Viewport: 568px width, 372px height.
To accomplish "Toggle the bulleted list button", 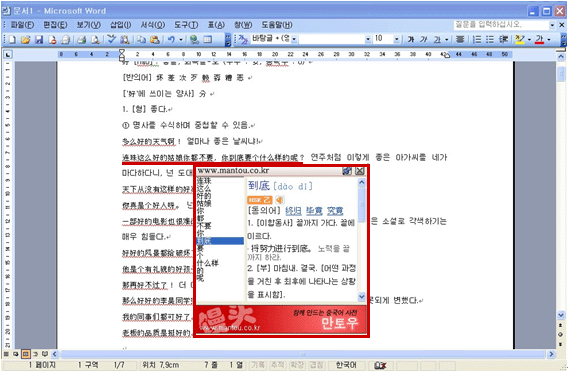I will pos(490,39).
